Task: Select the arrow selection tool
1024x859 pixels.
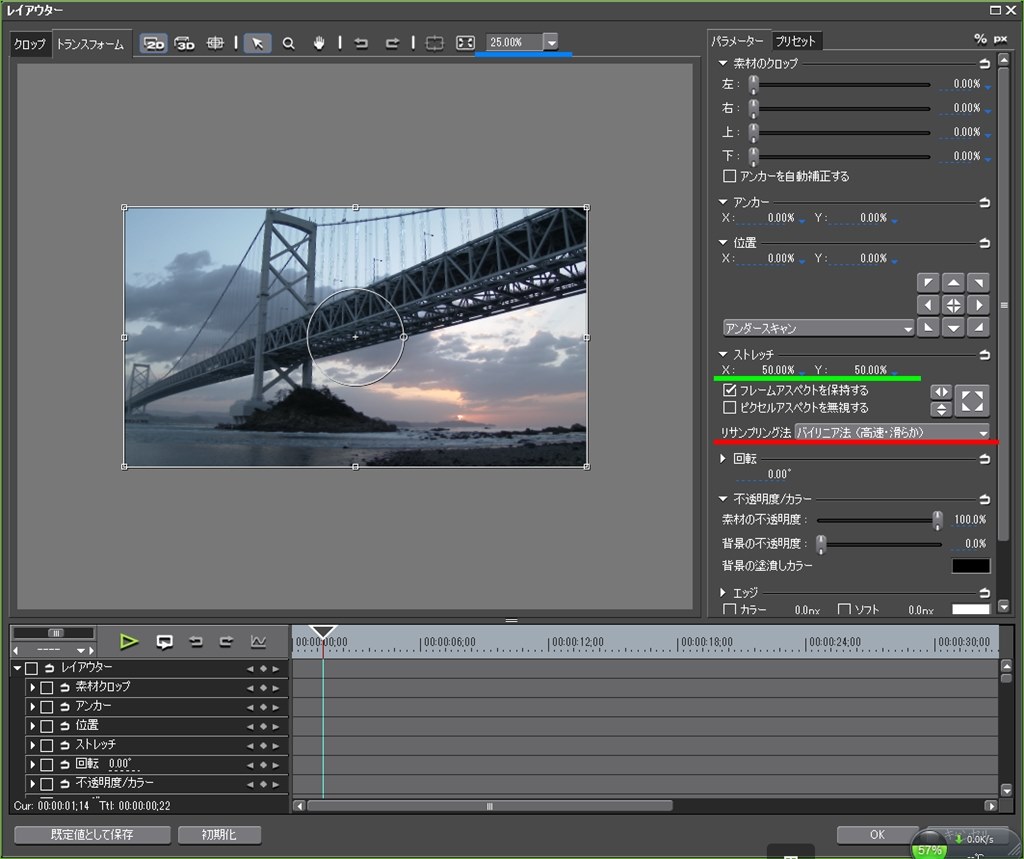Action: tap(257, 43)
